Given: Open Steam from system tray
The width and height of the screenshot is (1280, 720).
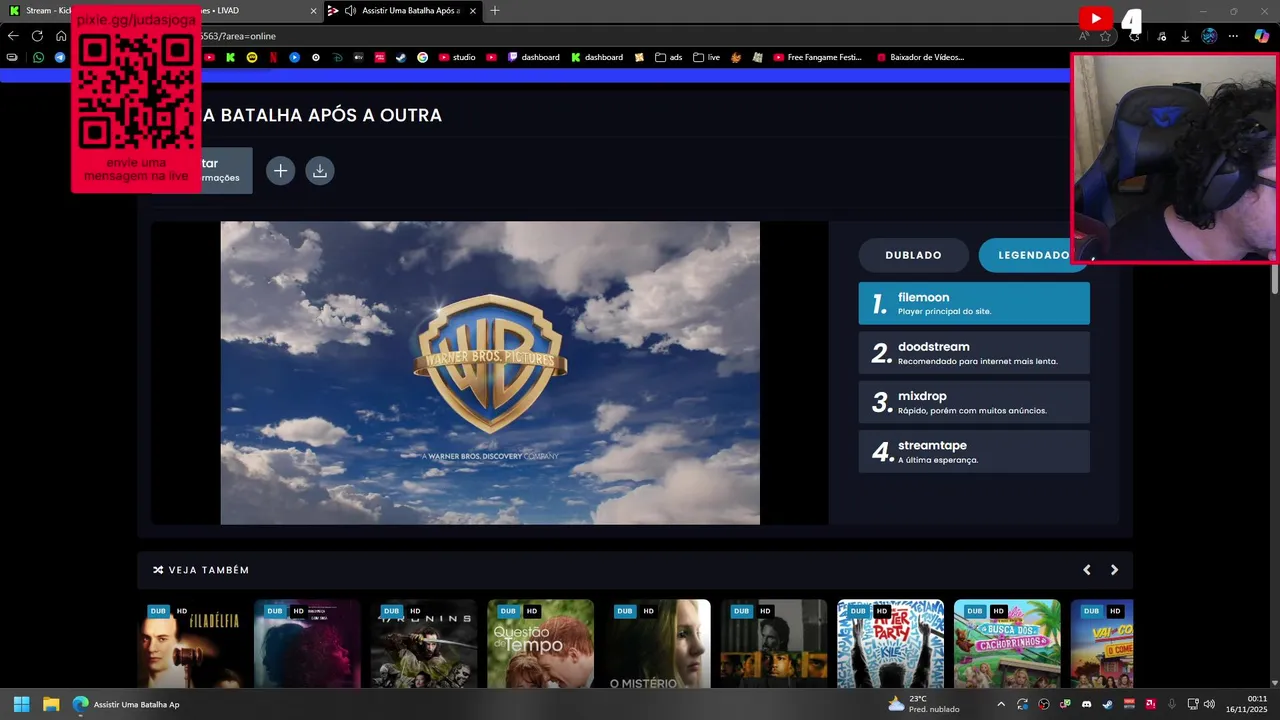Looking at the screenshot, I should click(x=1108, y=704).
